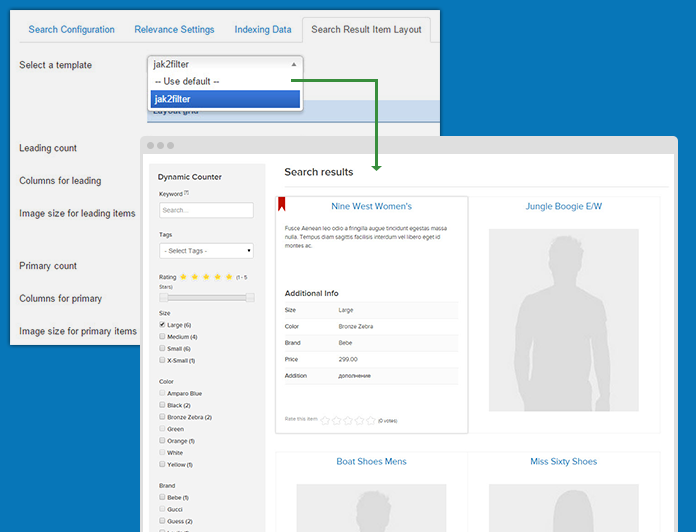Image resolution: width=696 pixels, height=532 pixels.
Task: Open the '- Select Tags -' dropdown
Action: pos(206,251)
